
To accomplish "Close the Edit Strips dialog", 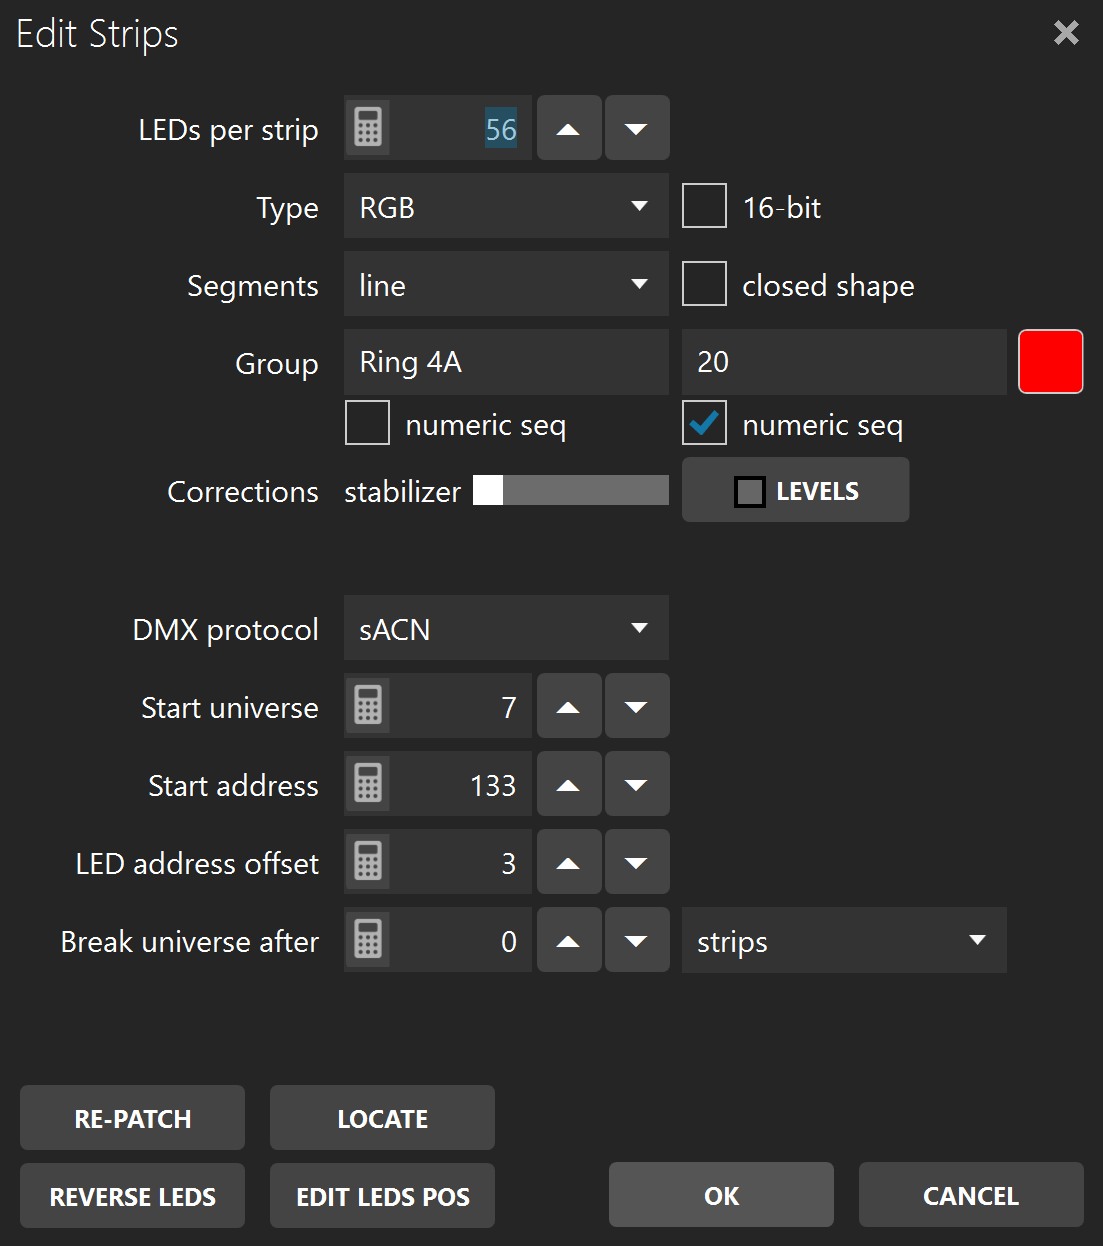I will 1066,33.
